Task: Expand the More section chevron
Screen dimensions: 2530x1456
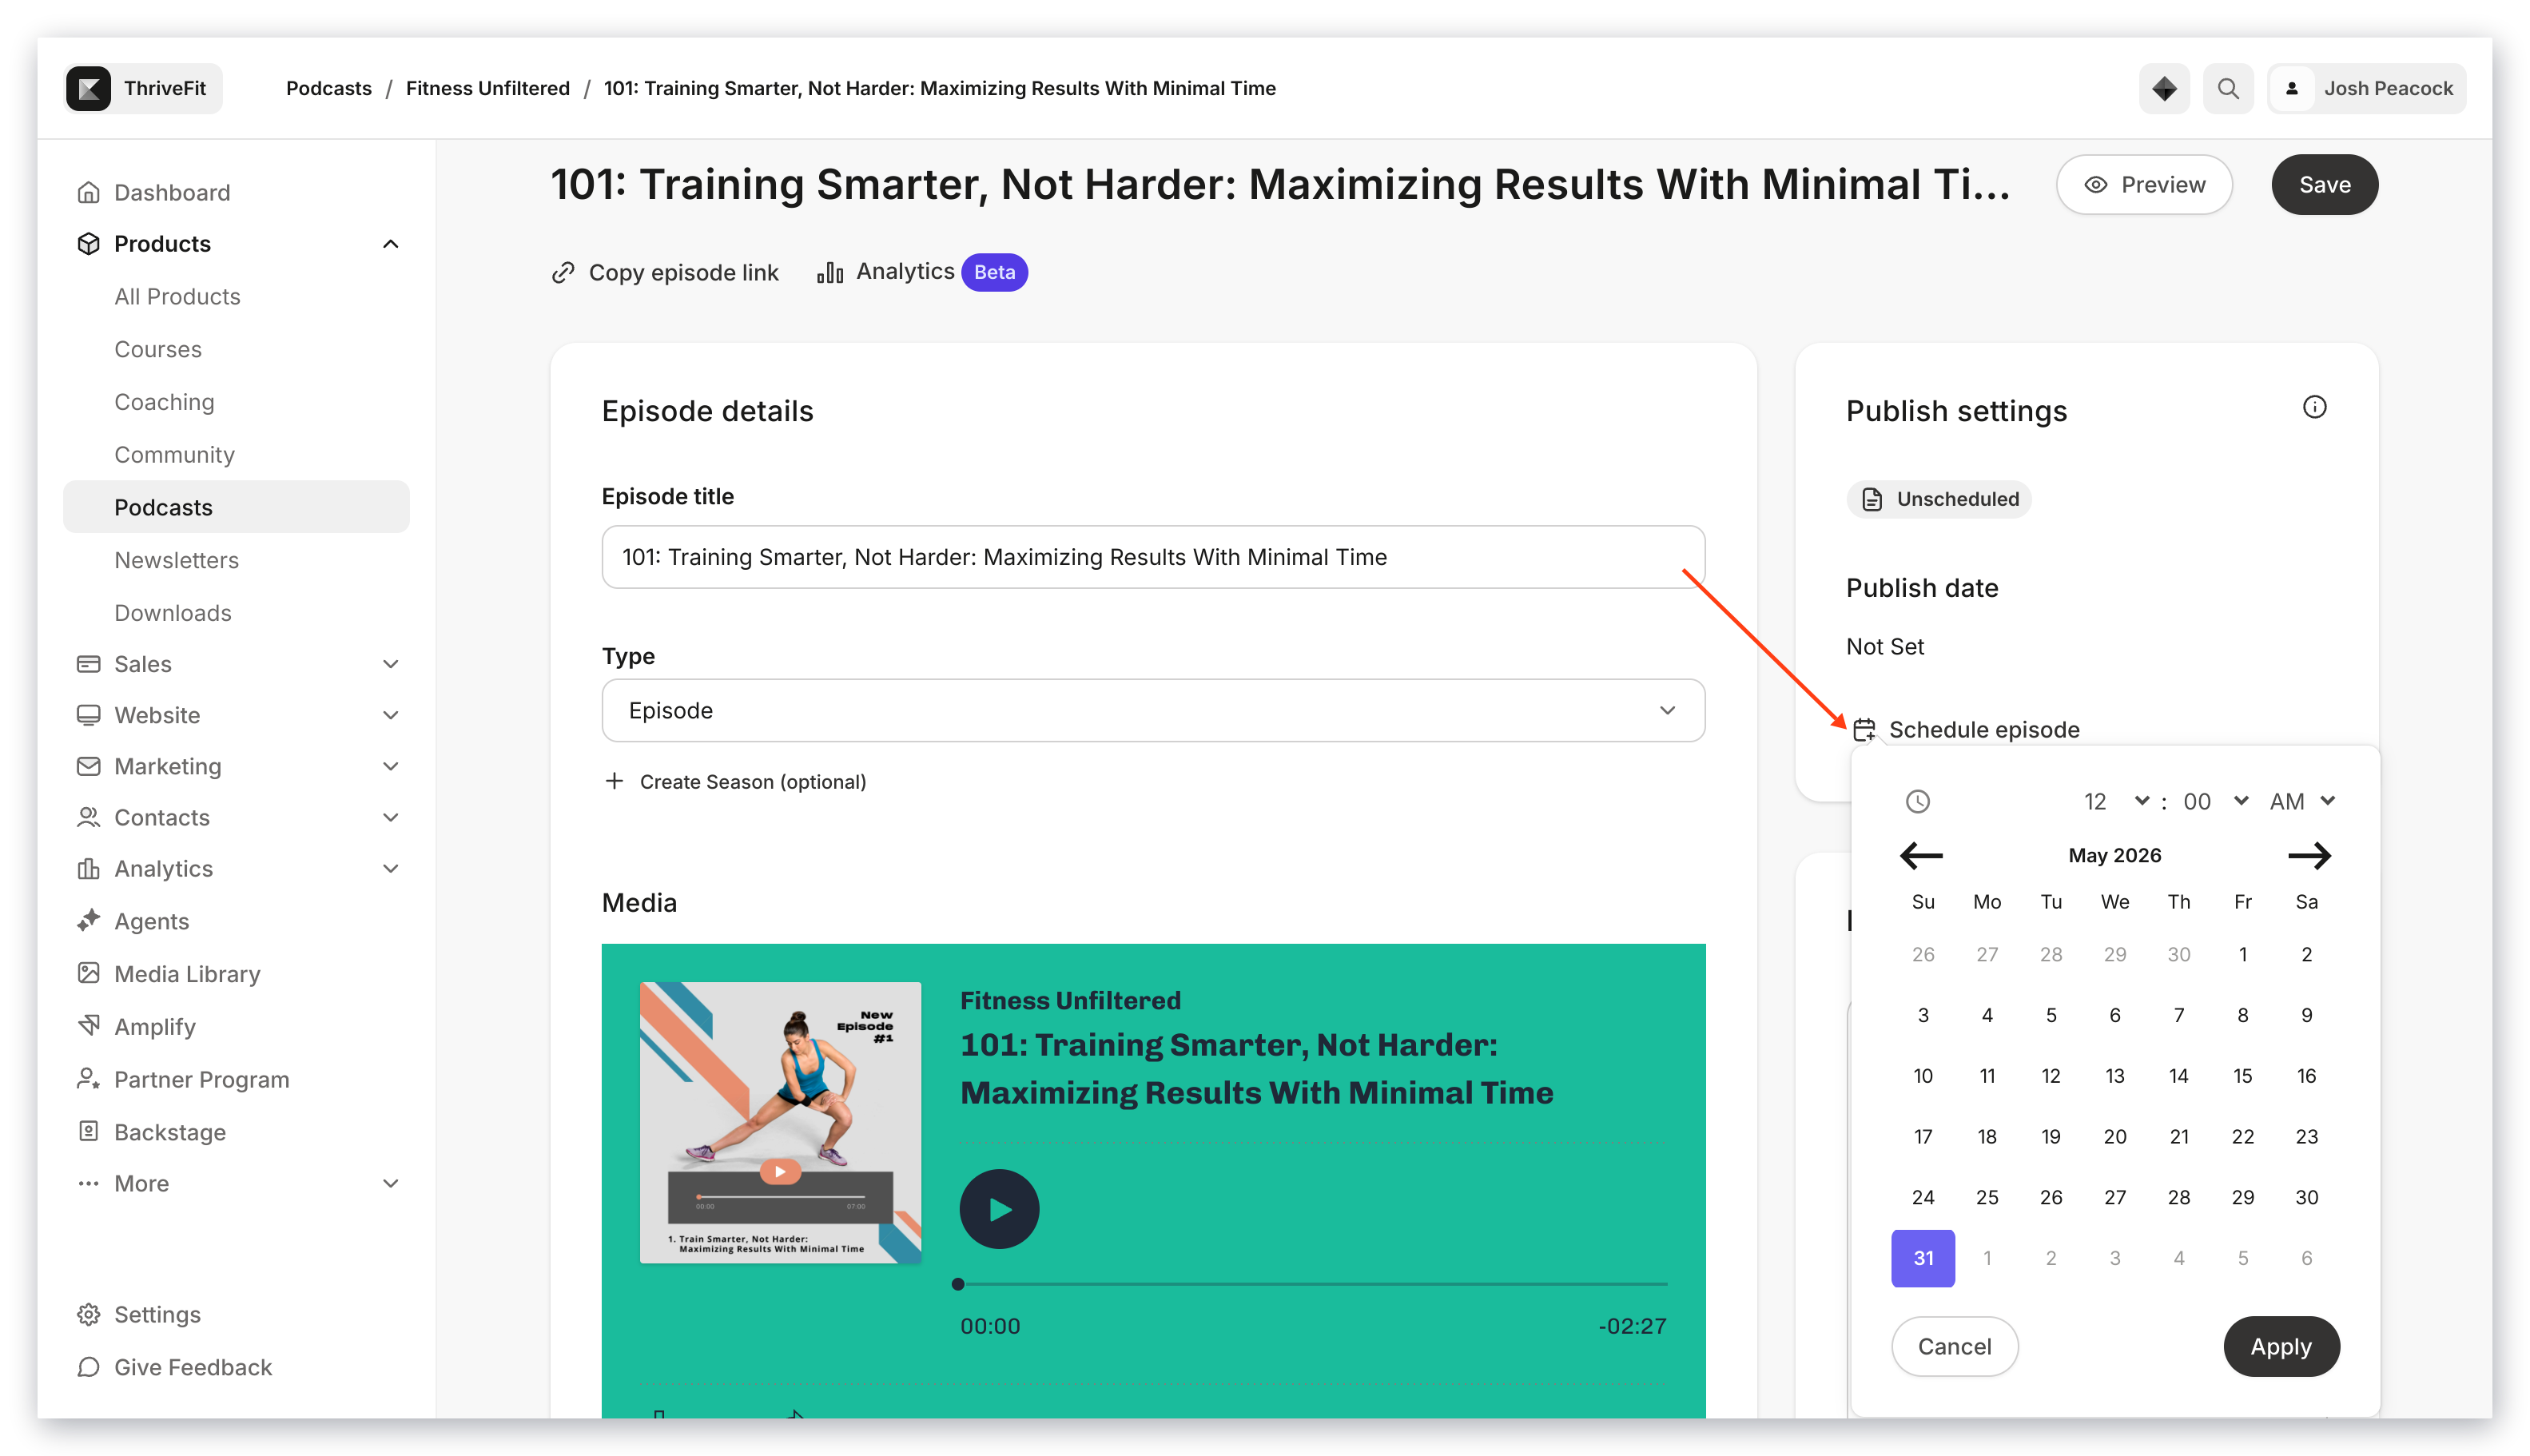Action: tap(390, 1183)
